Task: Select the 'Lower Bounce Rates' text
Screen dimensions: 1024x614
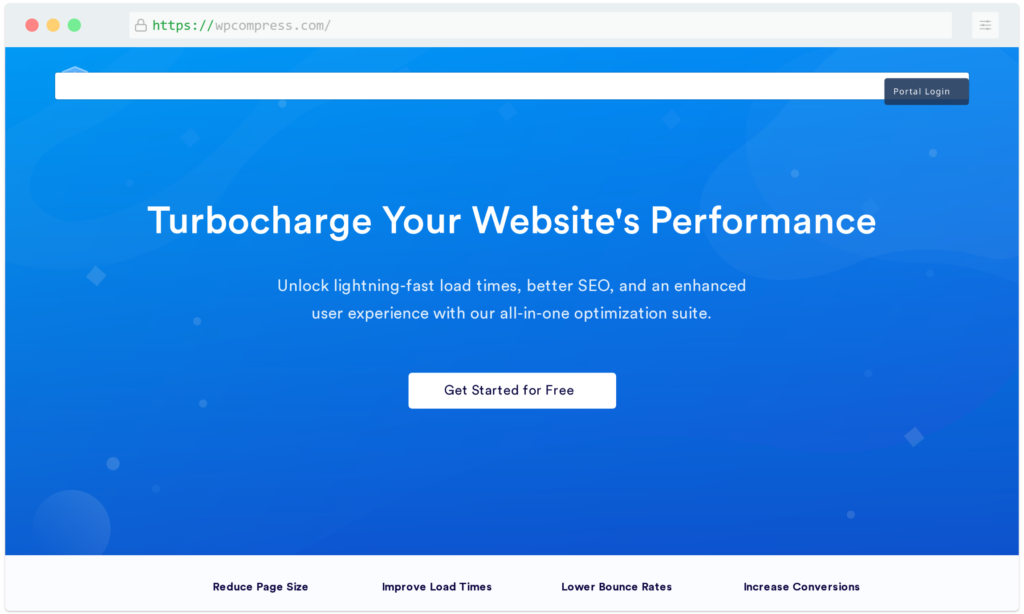Action: tap(616, 587)
